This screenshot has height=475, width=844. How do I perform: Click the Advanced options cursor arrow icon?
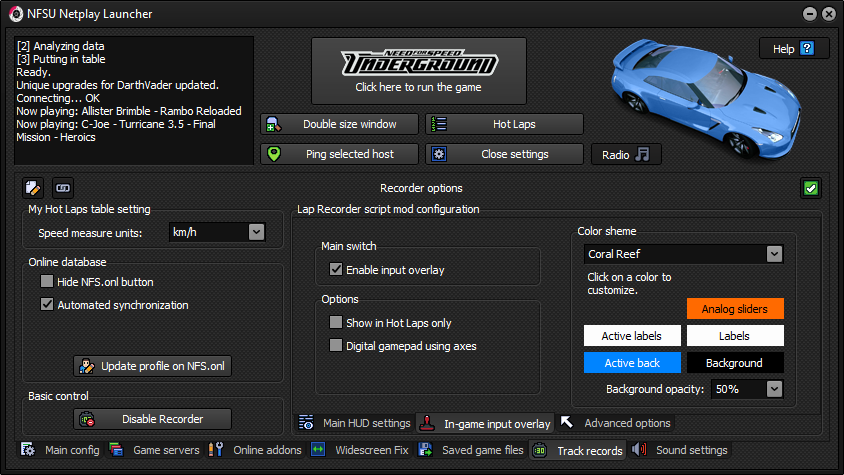point(567,422)
